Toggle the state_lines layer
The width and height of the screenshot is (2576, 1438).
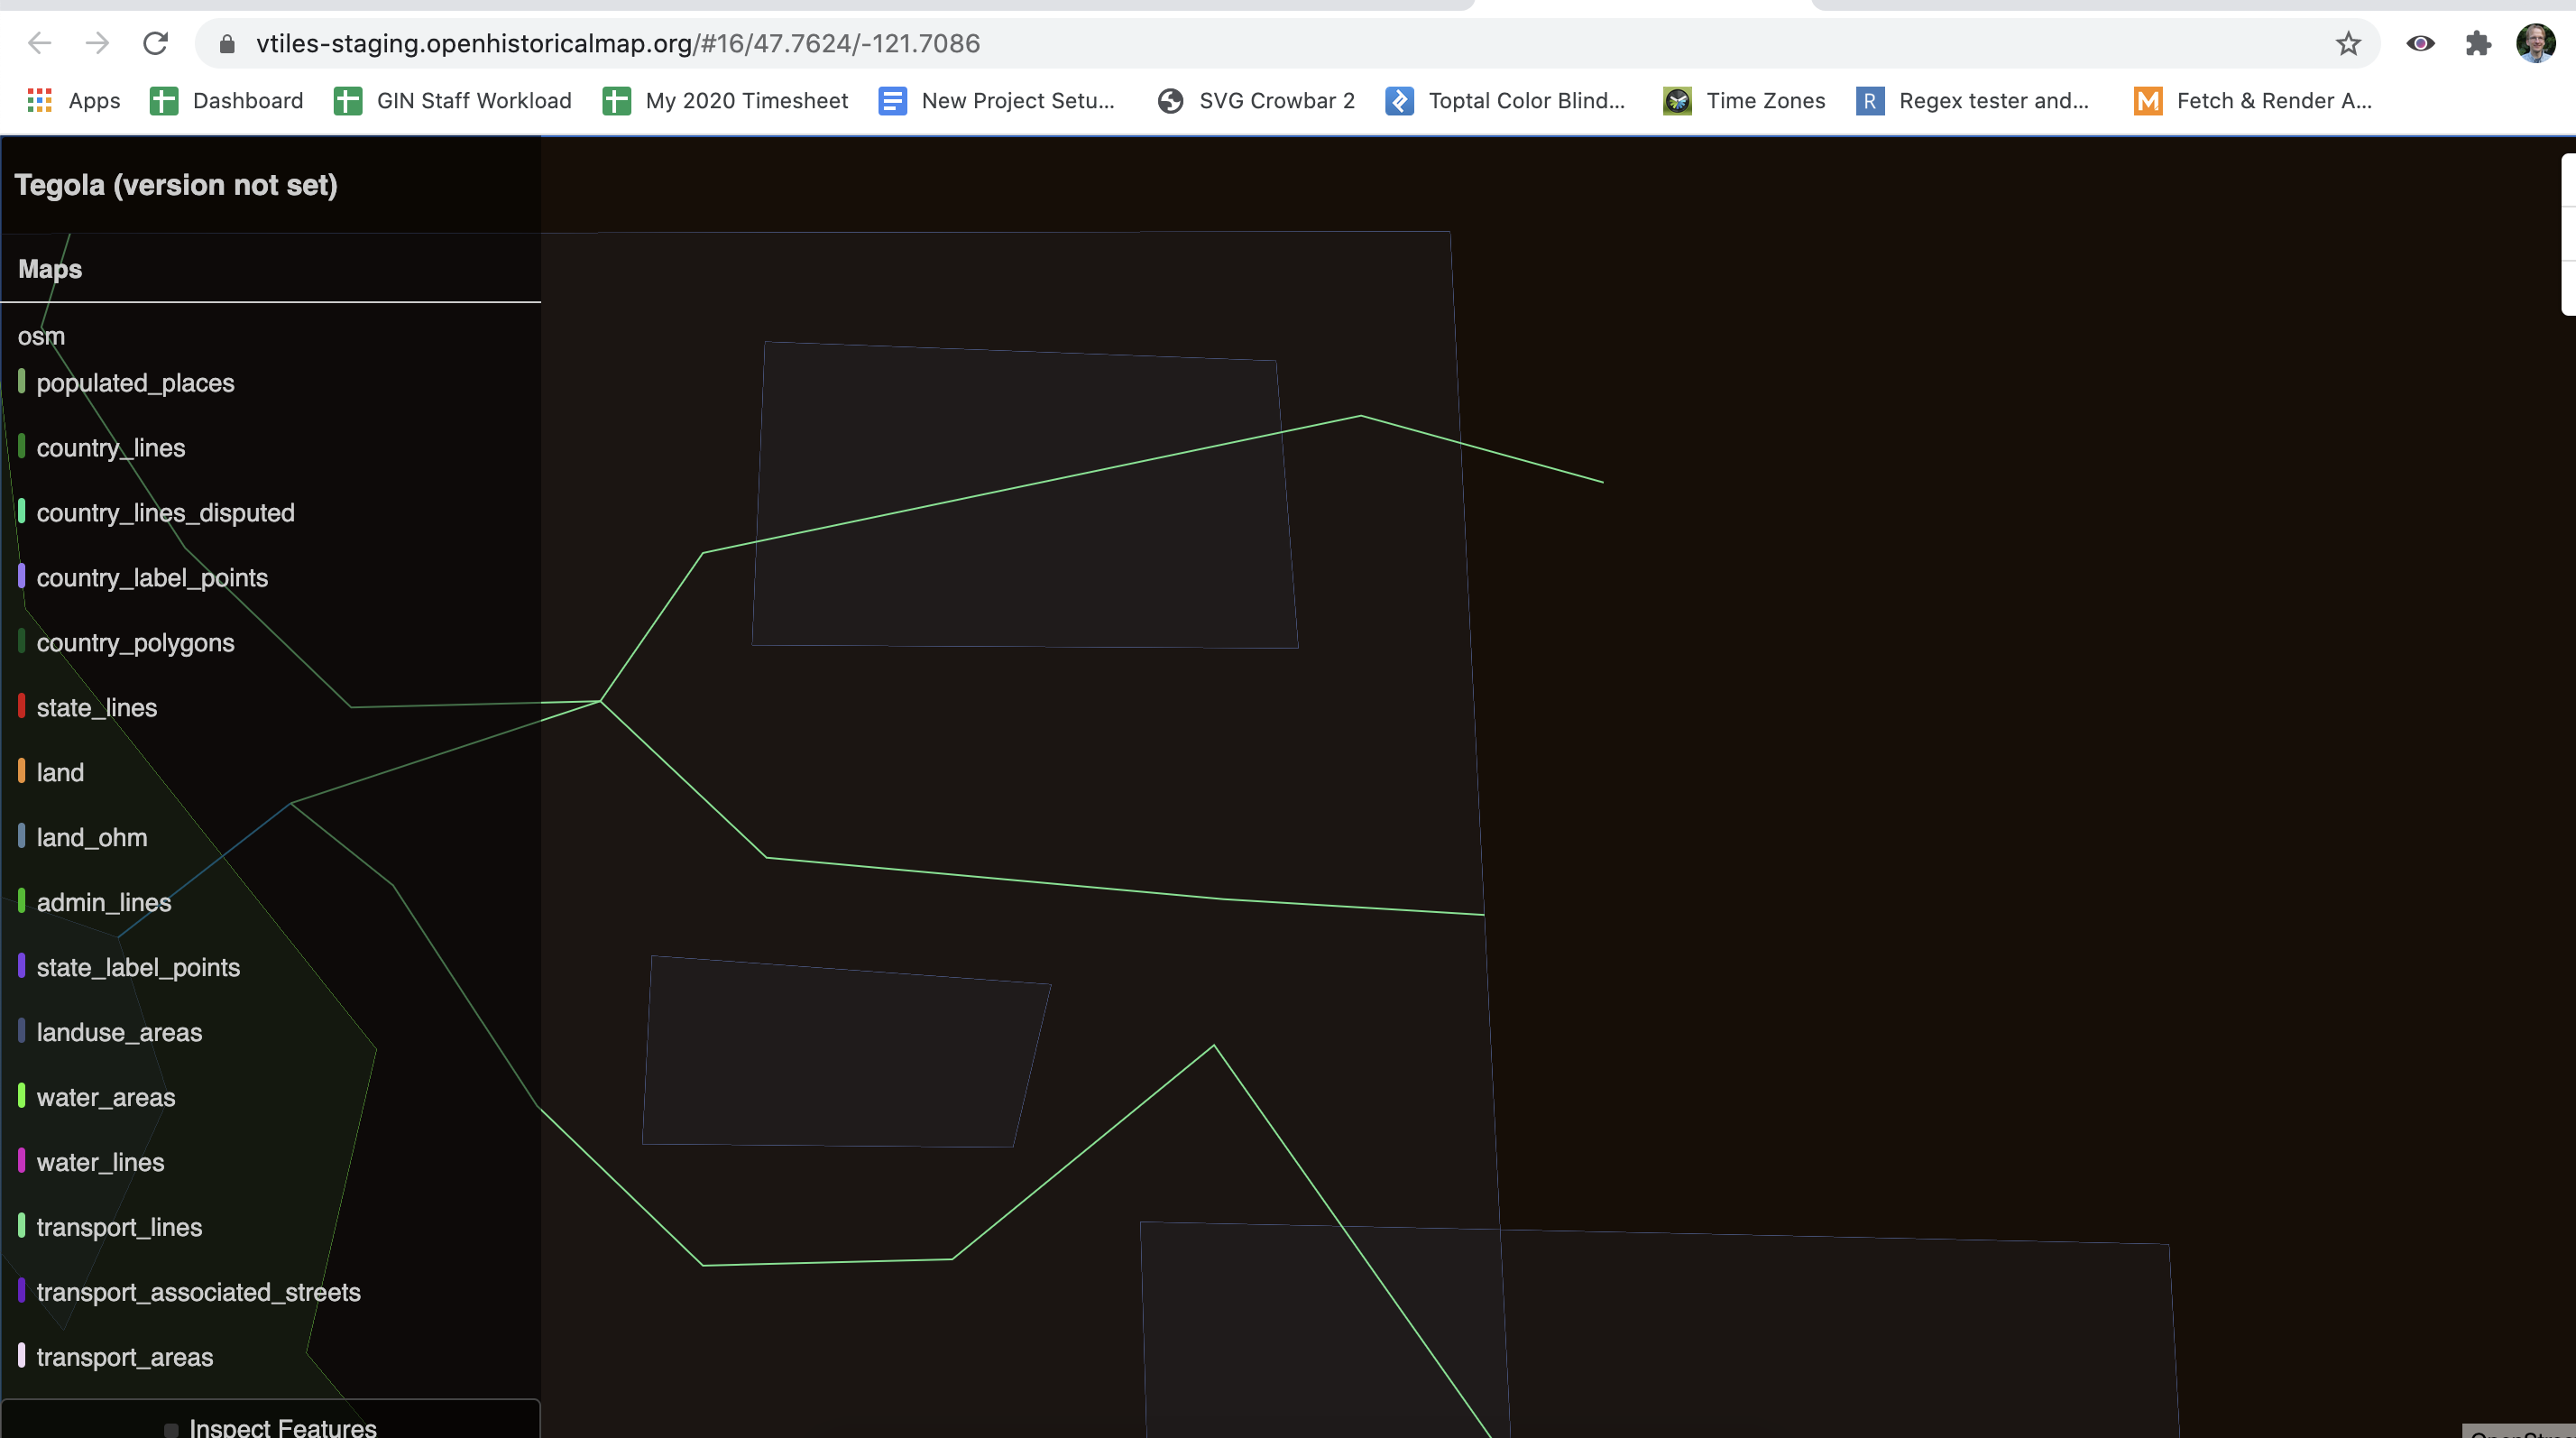tap(88, 708)
